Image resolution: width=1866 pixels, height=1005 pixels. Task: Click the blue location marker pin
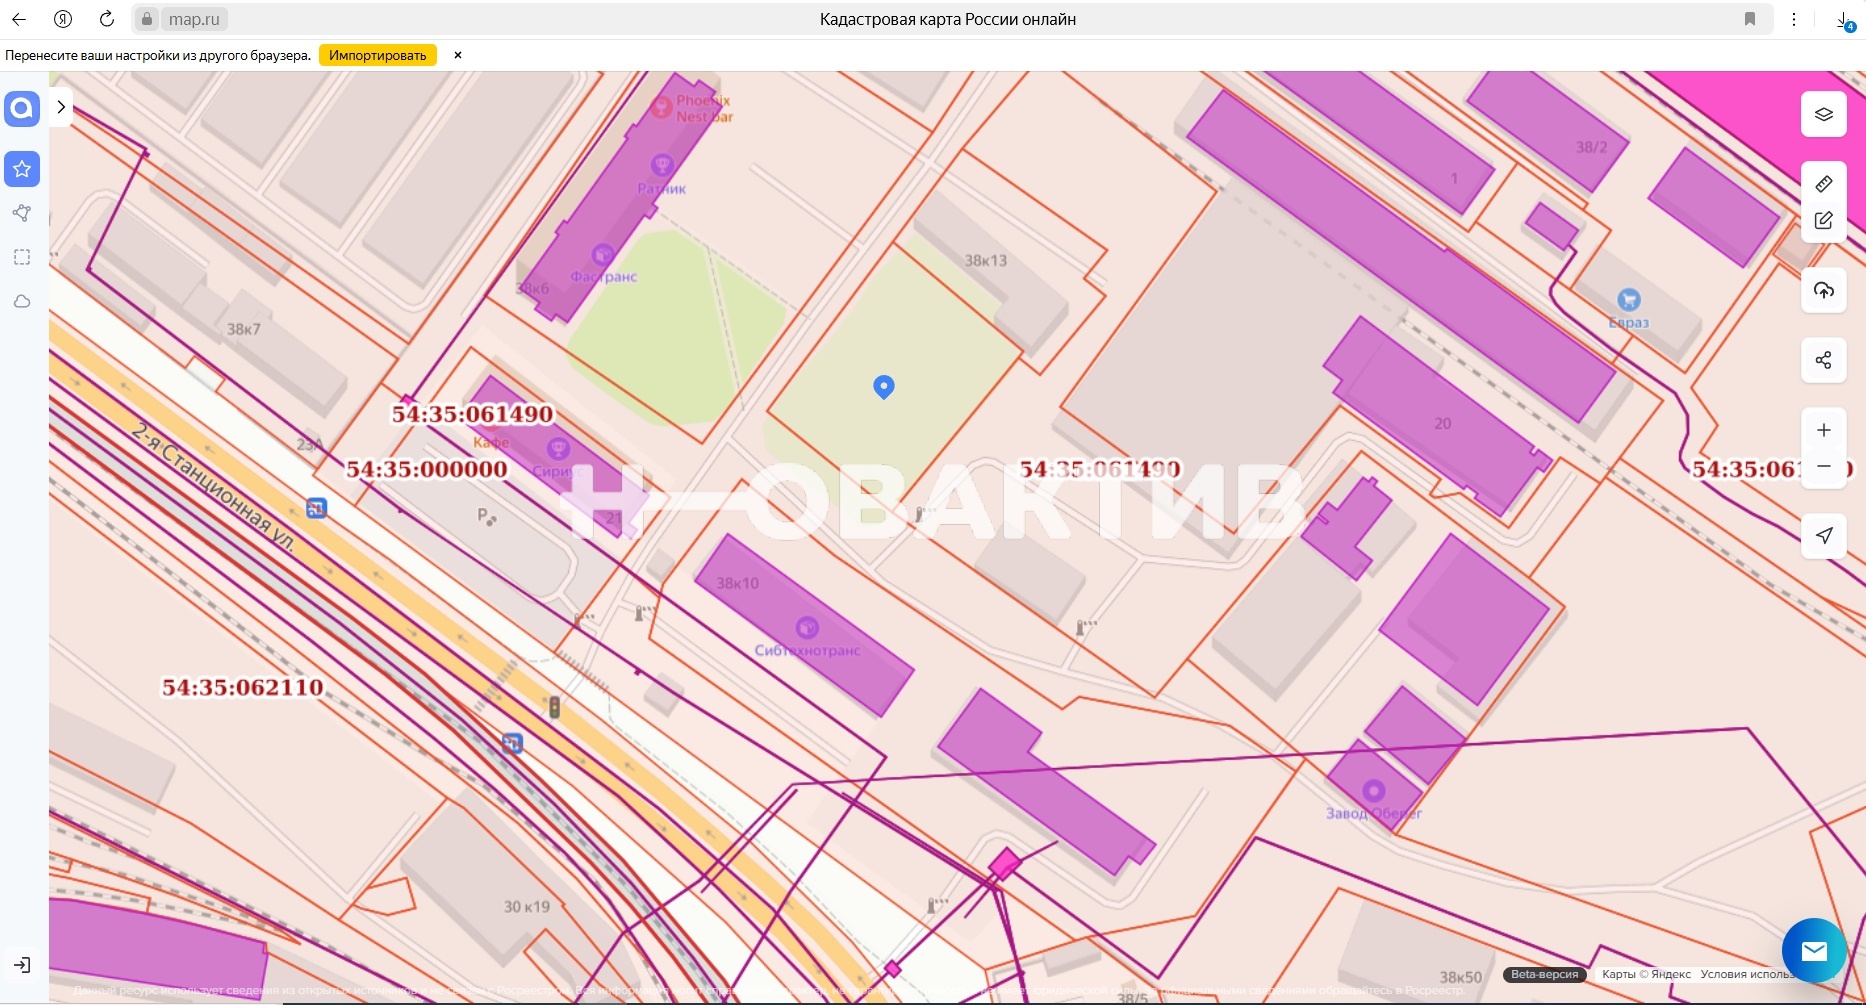click(883, 386)
